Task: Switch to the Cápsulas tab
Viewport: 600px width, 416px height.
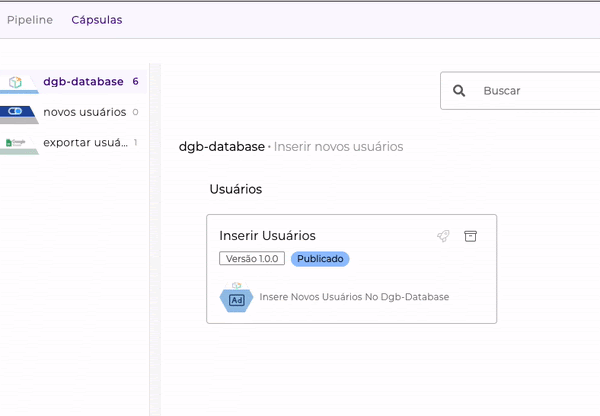Action: pos(97,19)
